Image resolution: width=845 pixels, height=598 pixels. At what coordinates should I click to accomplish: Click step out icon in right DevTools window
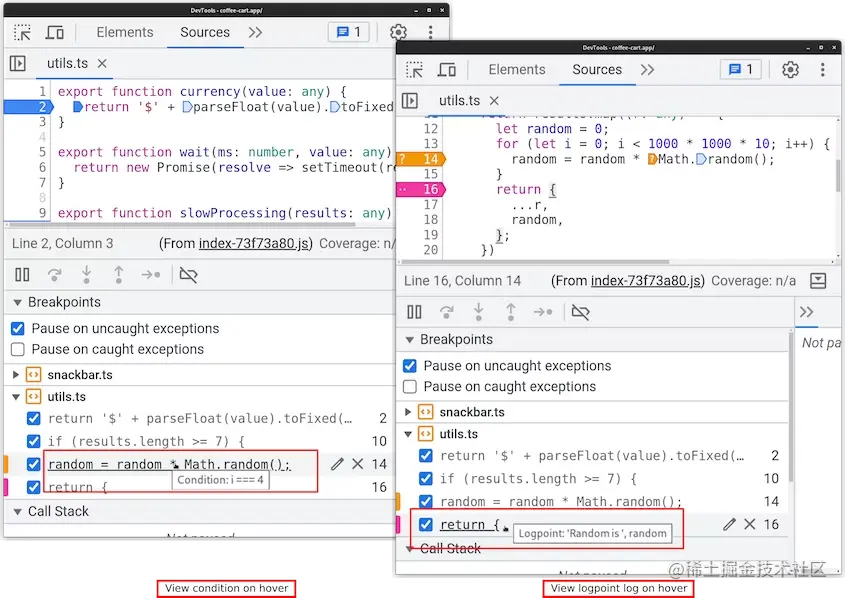tap(510, 312)
